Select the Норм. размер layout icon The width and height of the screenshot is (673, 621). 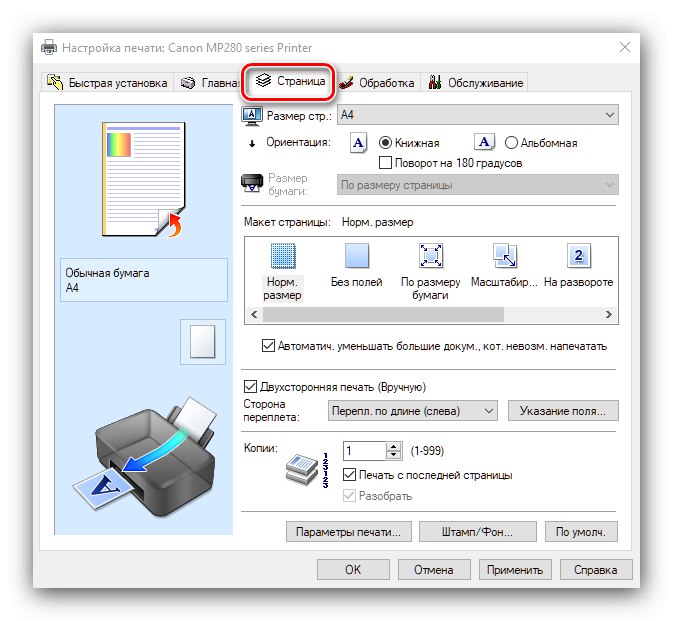283,256
